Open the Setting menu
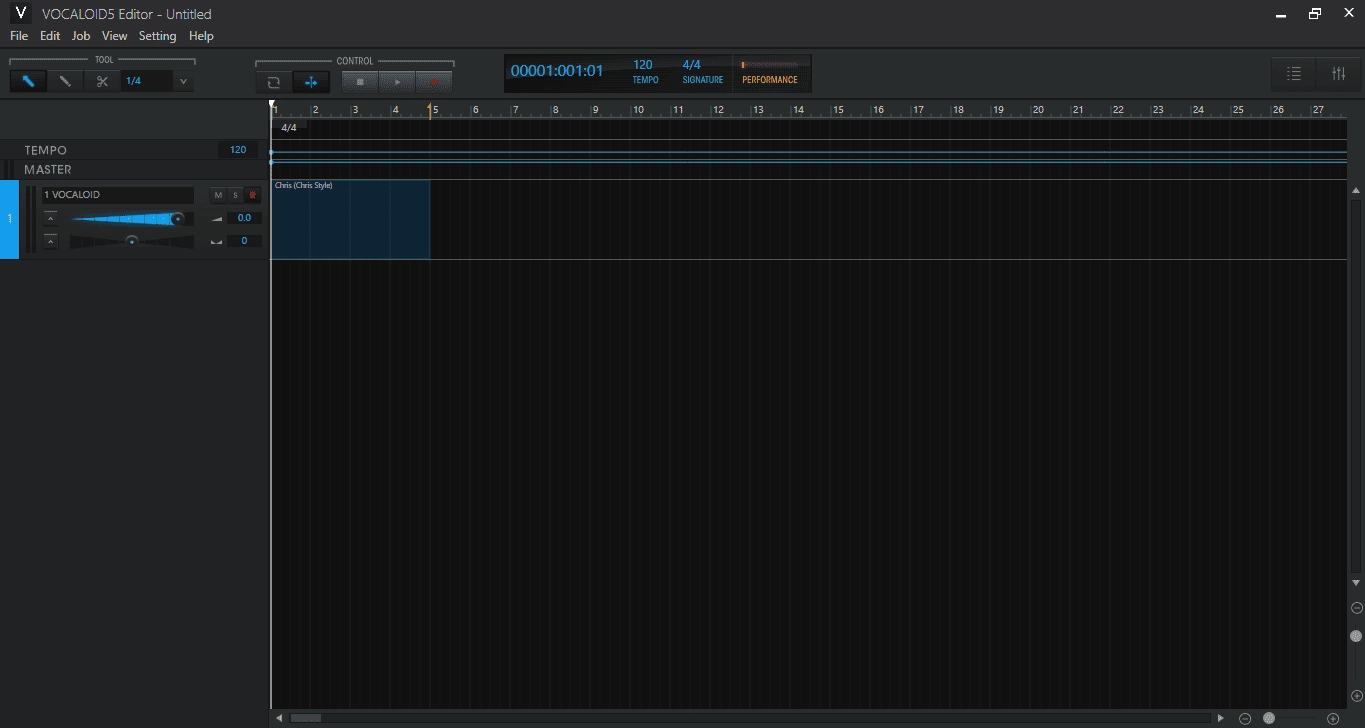 157,36
